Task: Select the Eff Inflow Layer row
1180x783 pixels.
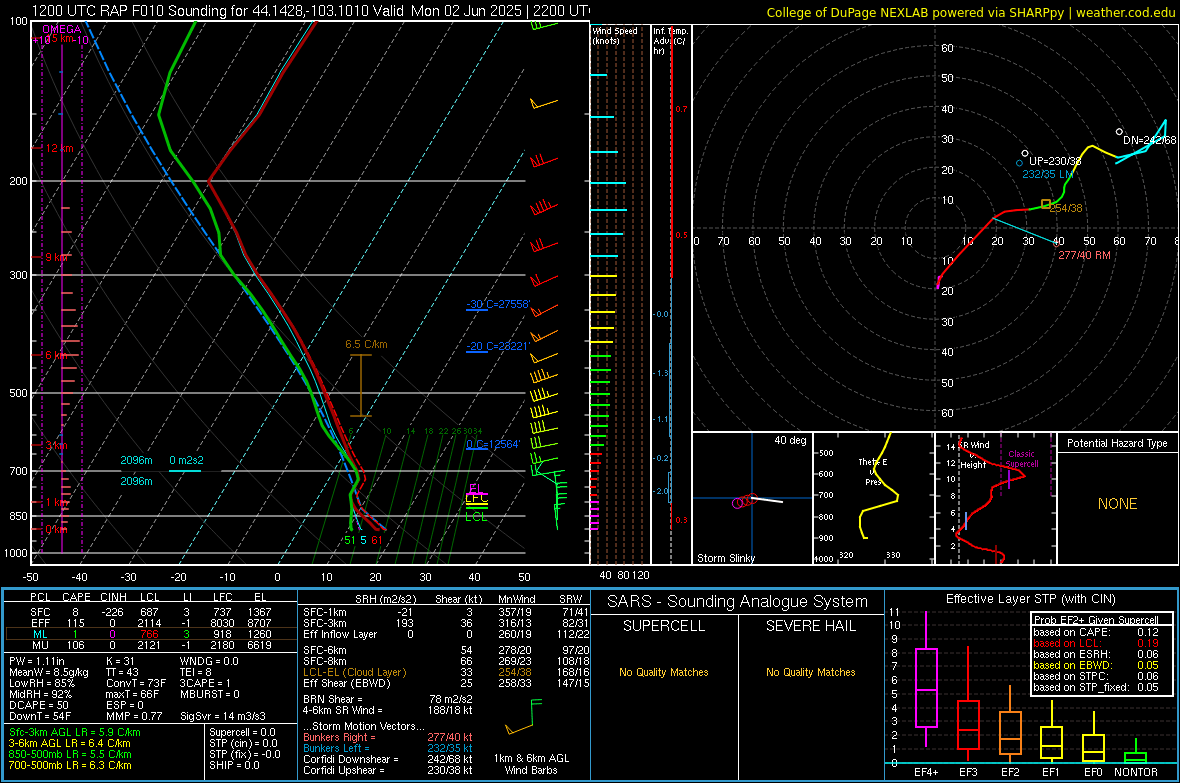Action: coord(446,634)
